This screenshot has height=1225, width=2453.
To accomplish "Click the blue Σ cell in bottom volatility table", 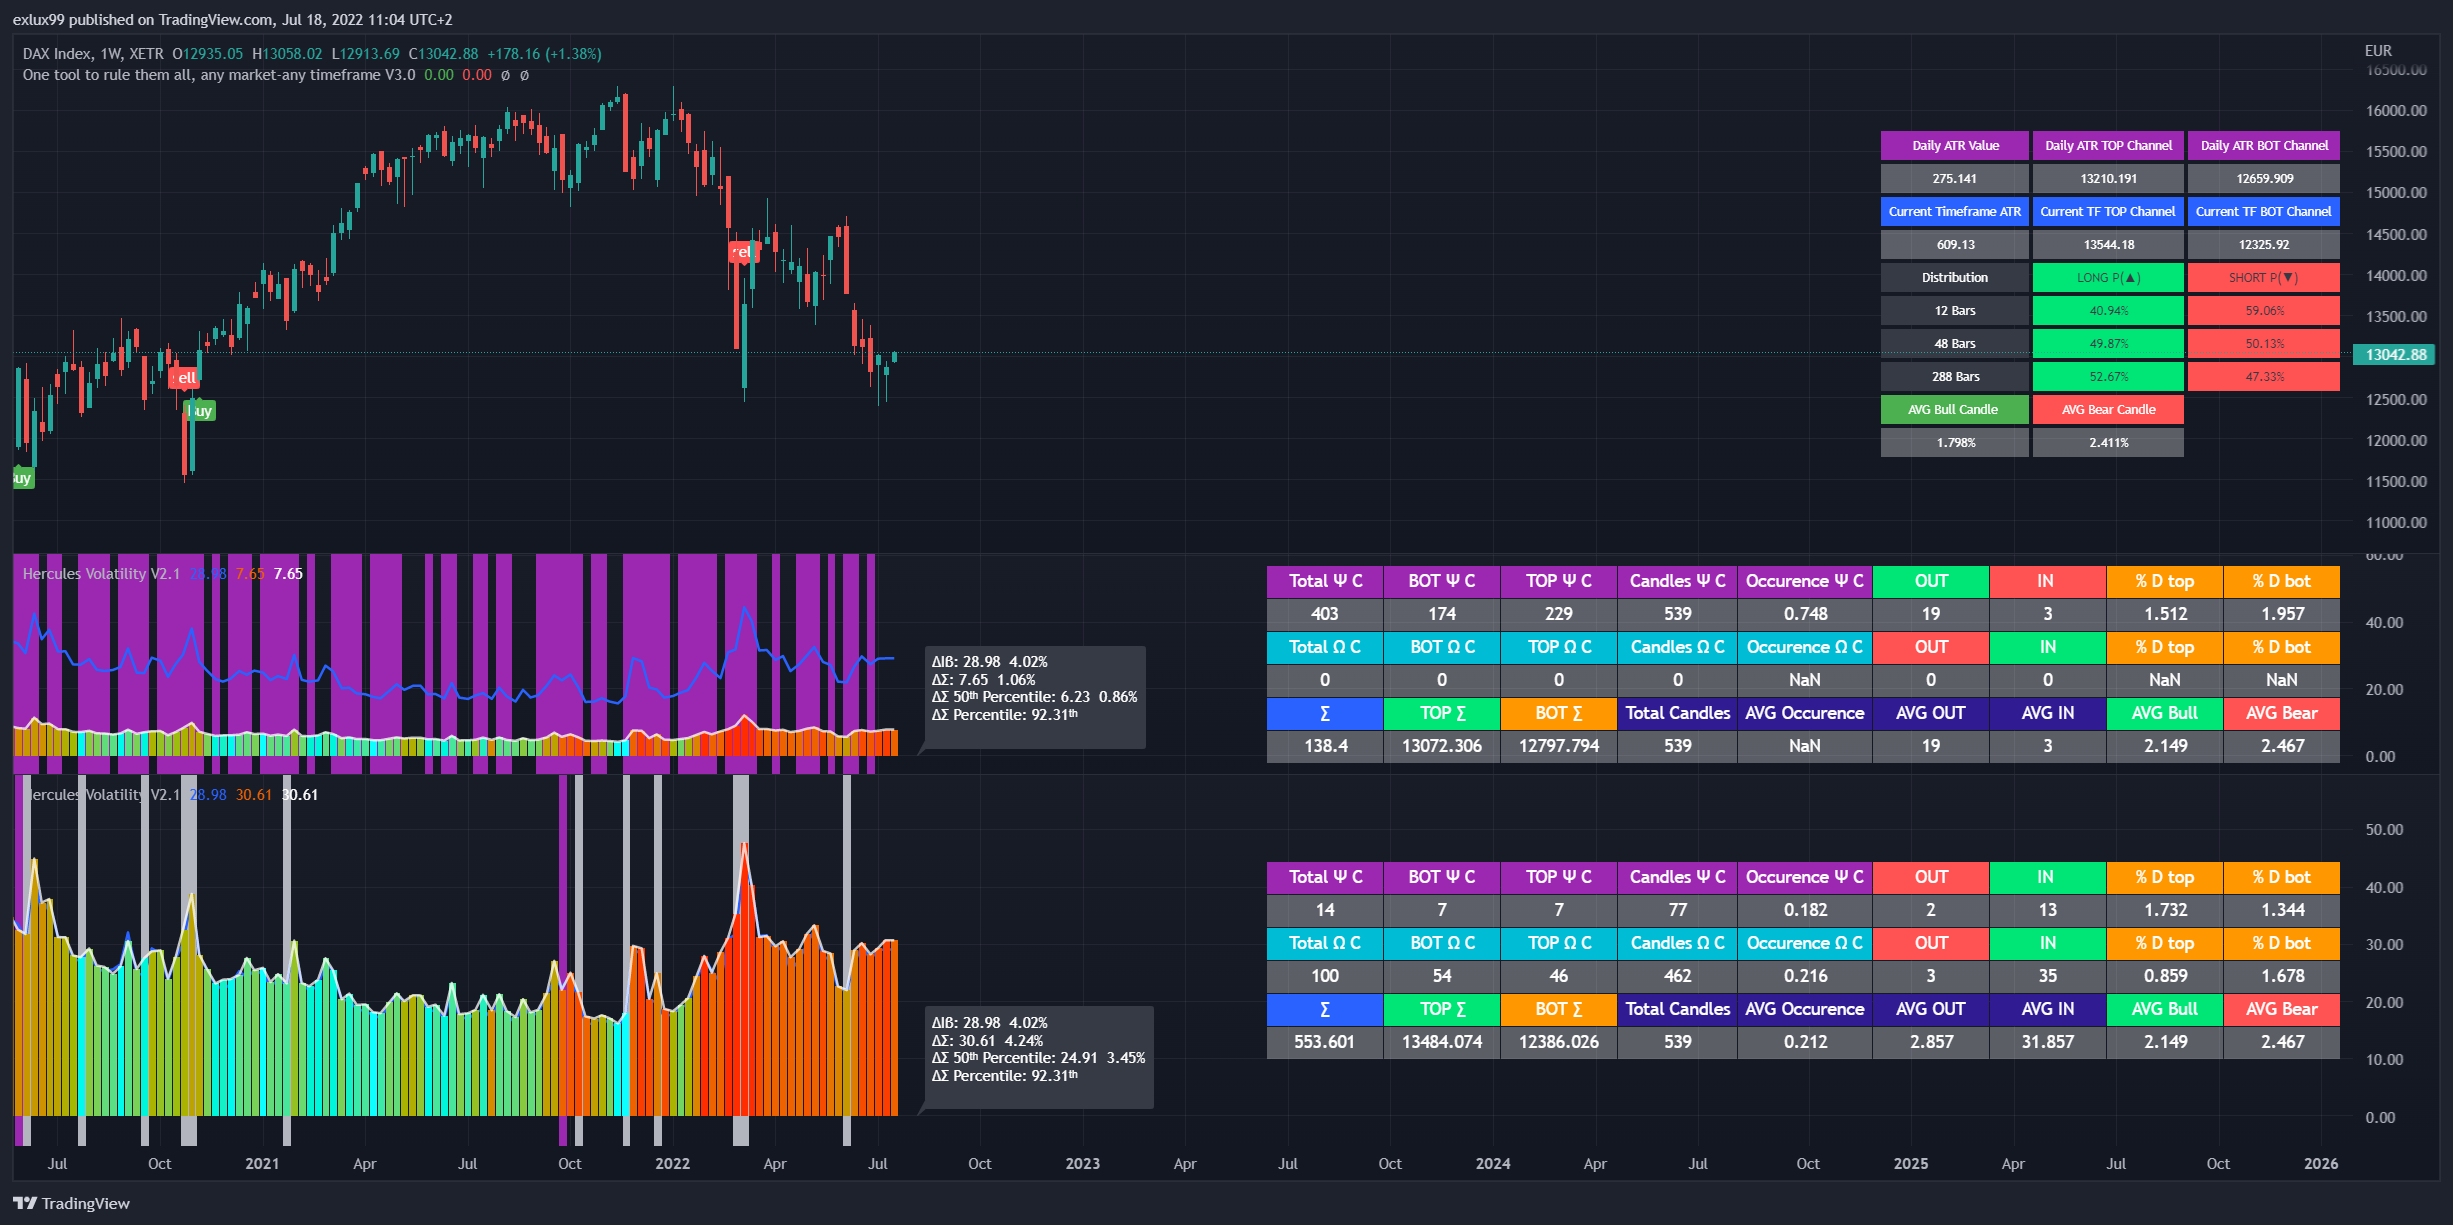I will tap(1324, 1009).
